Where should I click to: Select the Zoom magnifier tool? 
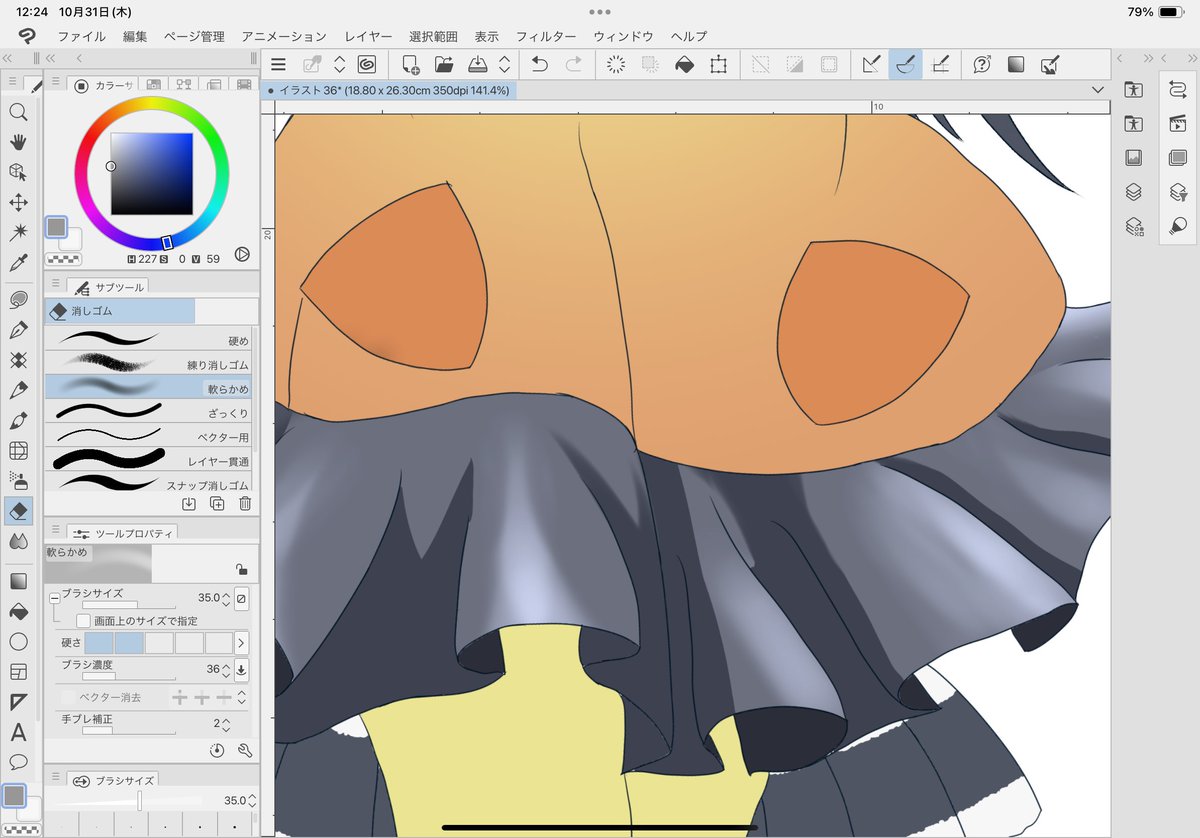(x=18, y=112)
